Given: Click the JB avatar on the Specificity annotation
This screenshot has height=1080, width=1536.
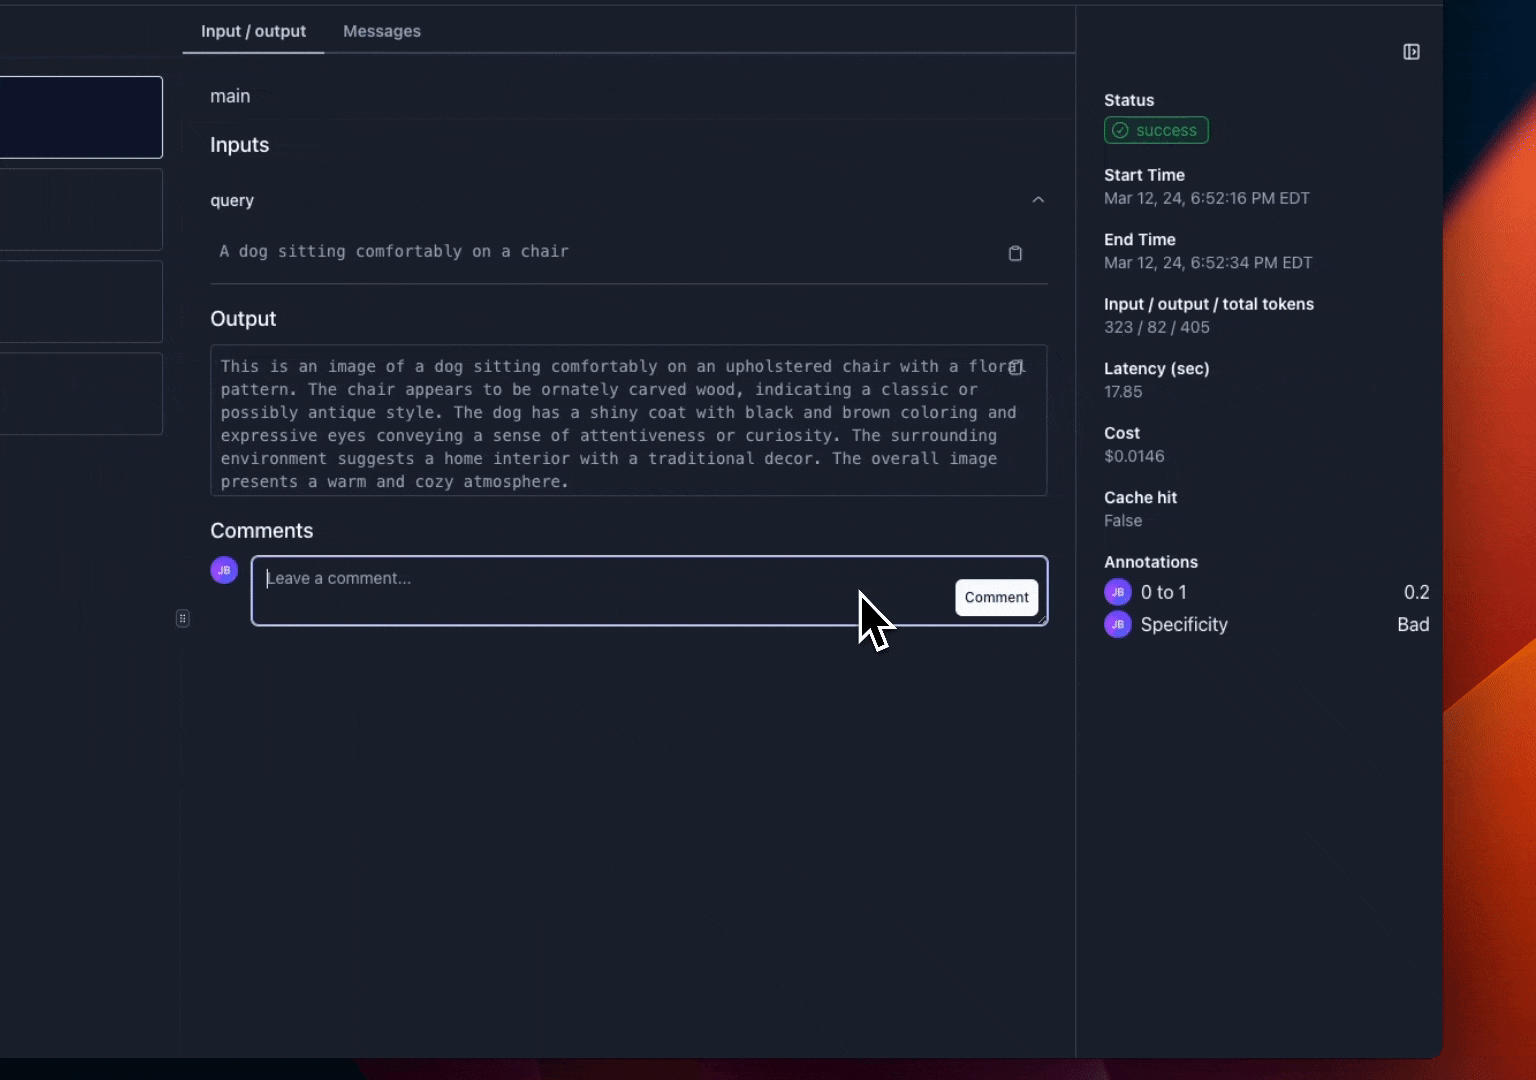Looking at the screenshot, I should tap(1116, 624).
